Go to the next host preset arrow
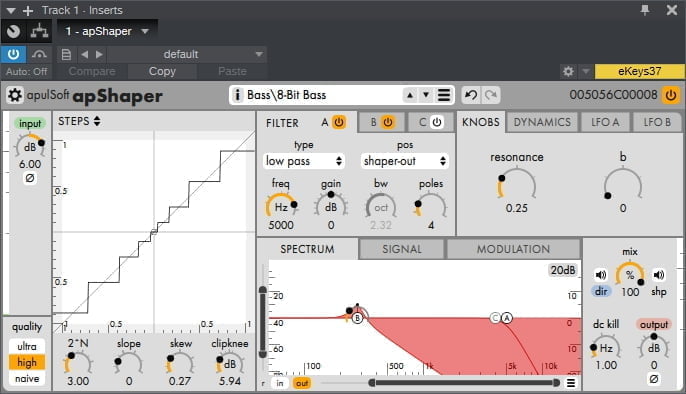686x394 pixels. tap(99, 54)
